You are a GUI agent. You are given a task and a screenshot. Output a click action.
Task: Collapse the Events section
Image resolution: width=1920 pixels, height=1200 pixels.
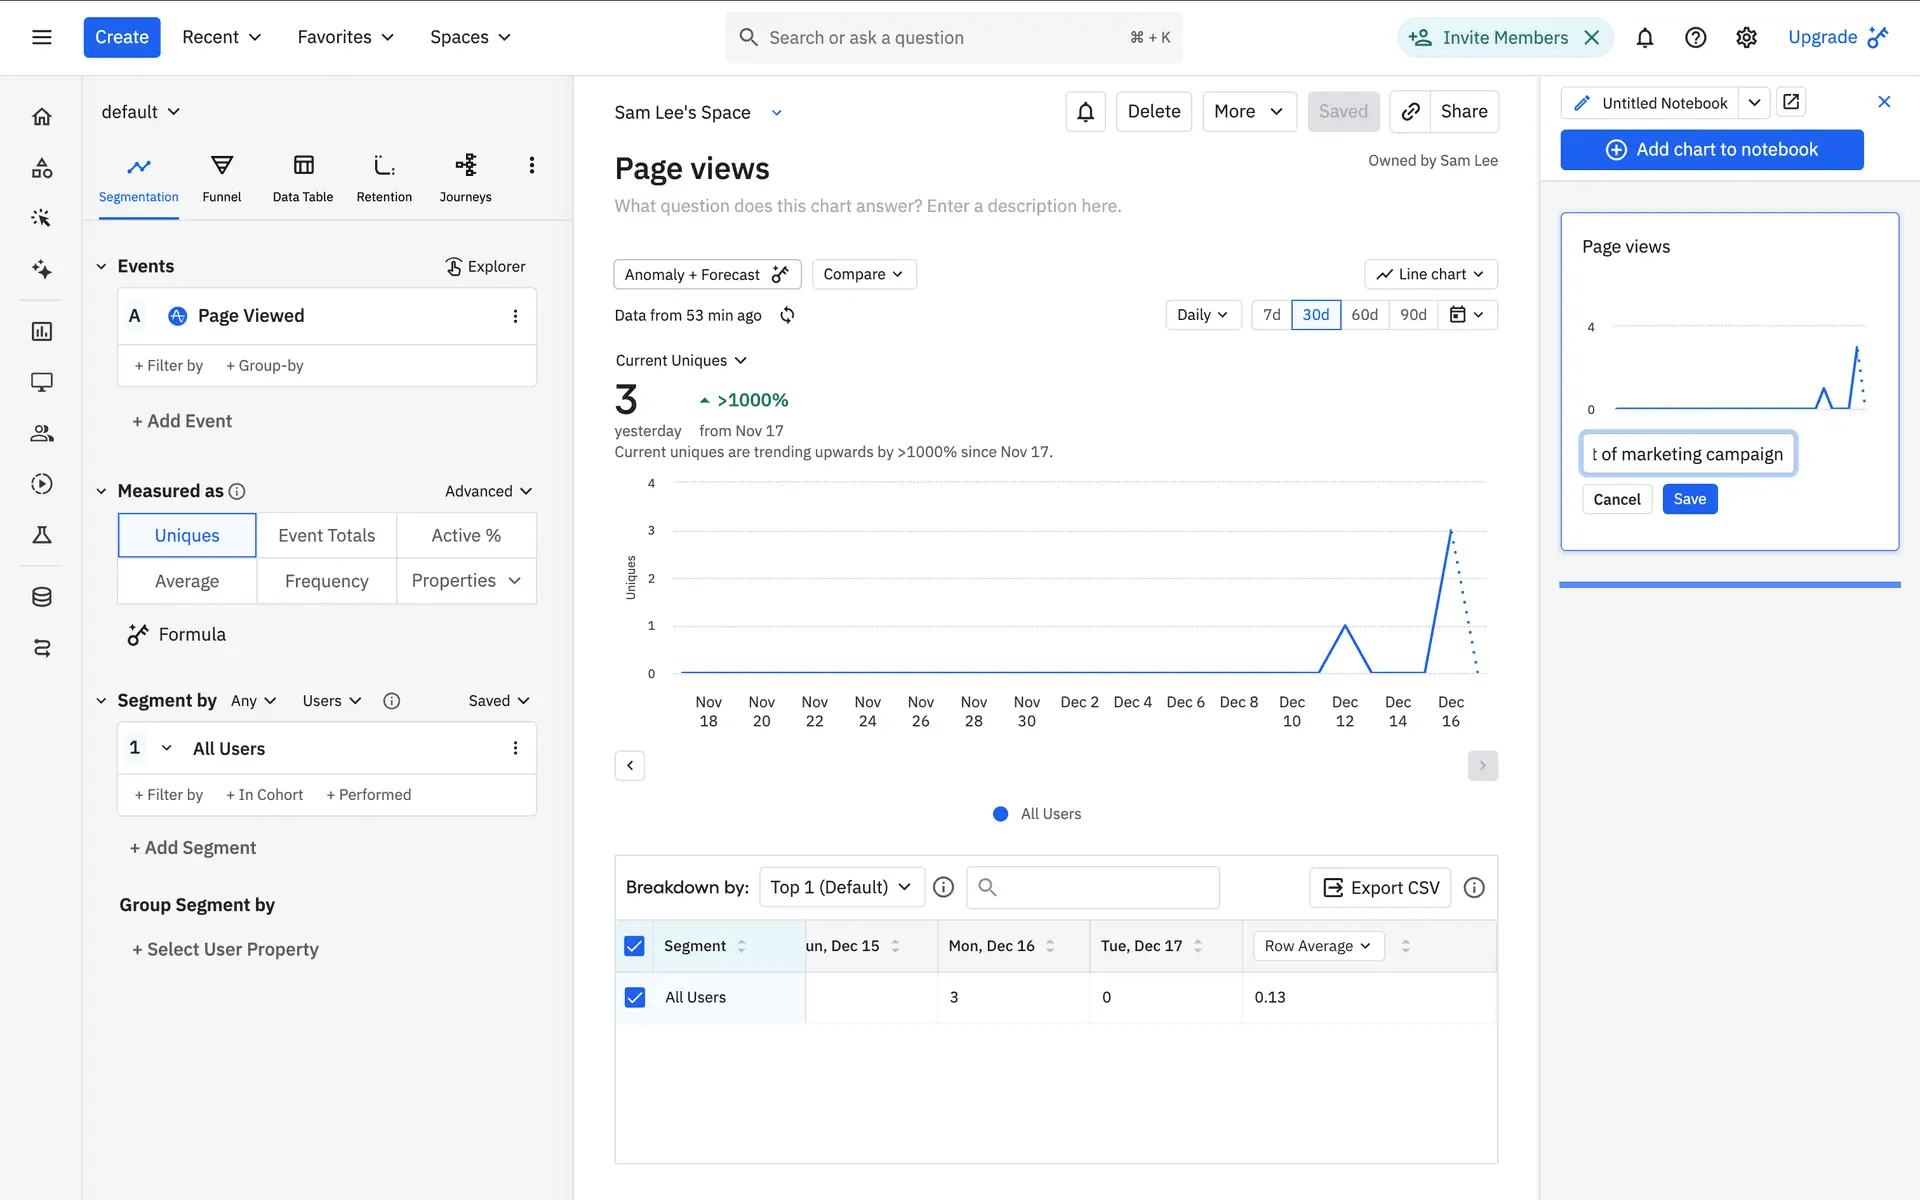[101, 266]
